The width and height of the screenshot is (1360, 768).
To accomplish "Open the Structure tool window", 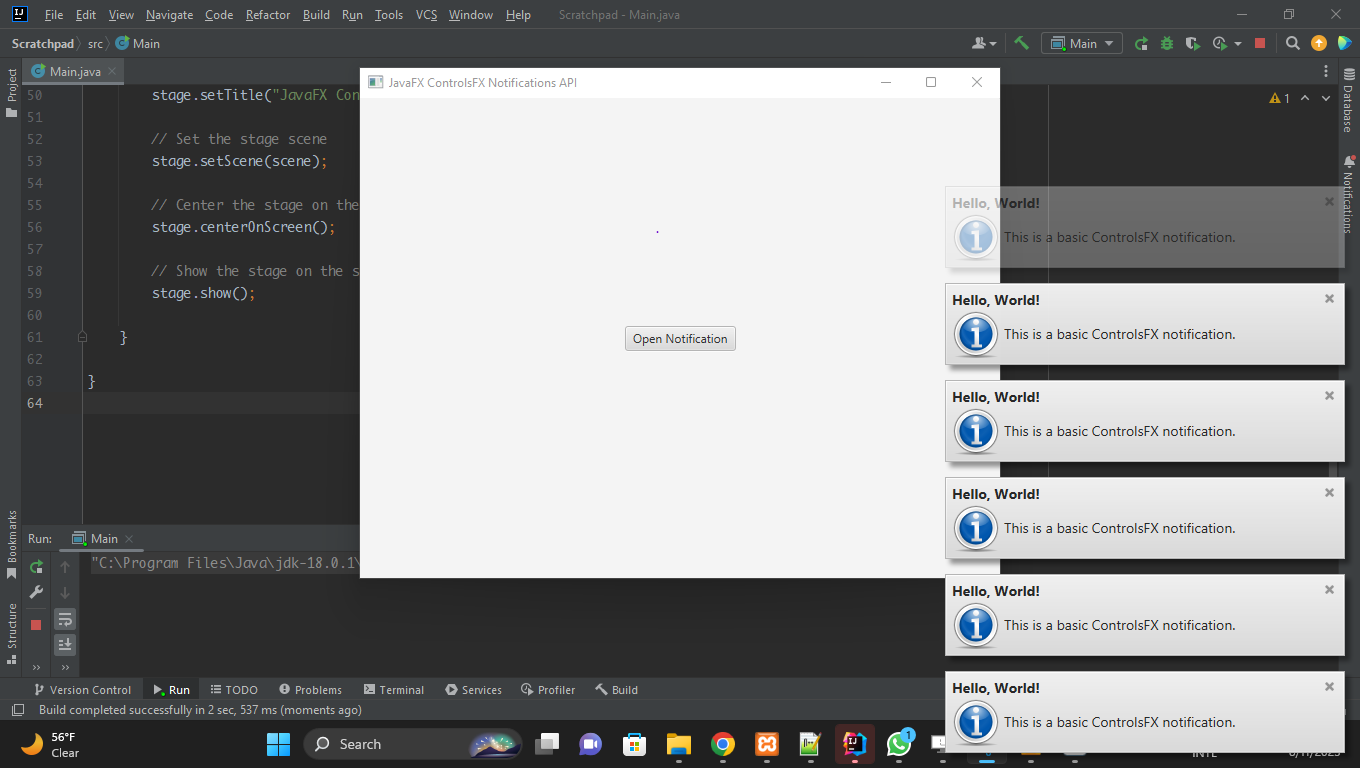I will (x=12, y=634).
